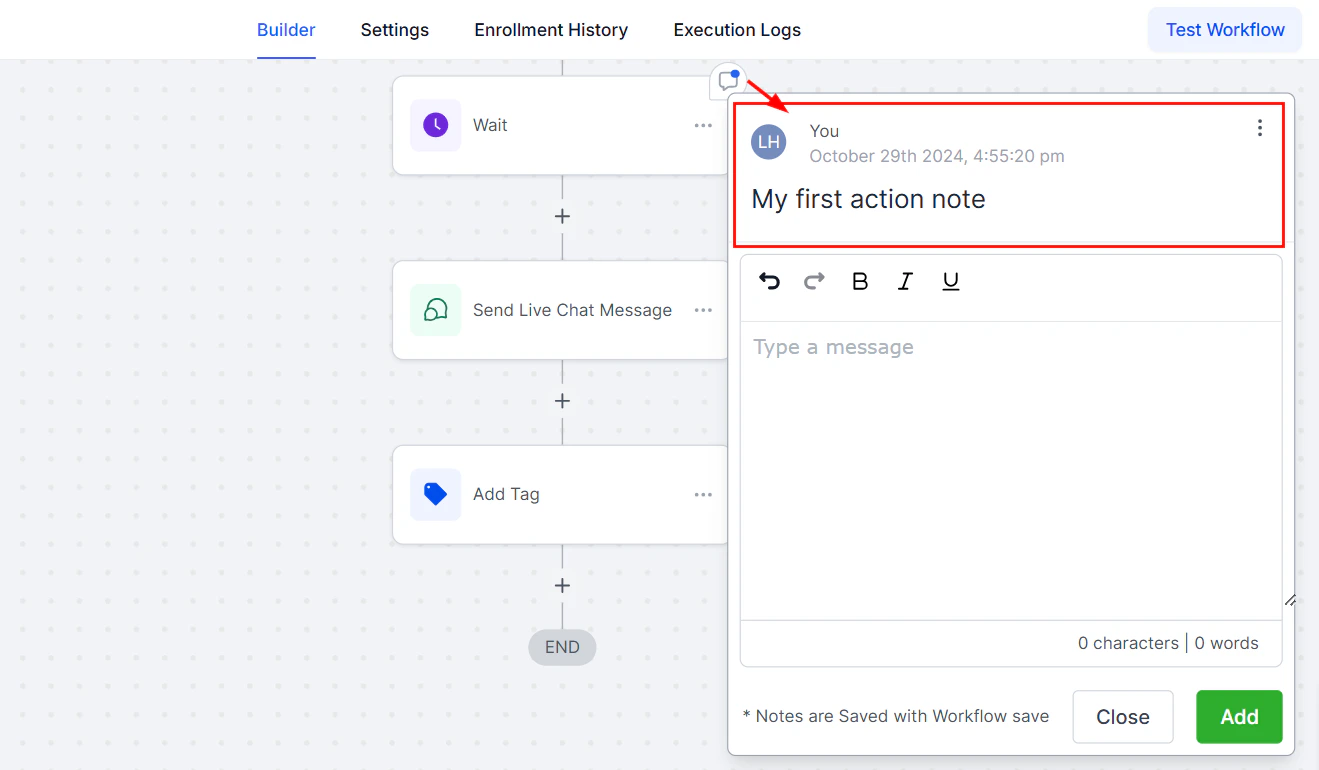
Task: Open the Add Tag step's ellipsis menu
Action: (x=703, y=494)
